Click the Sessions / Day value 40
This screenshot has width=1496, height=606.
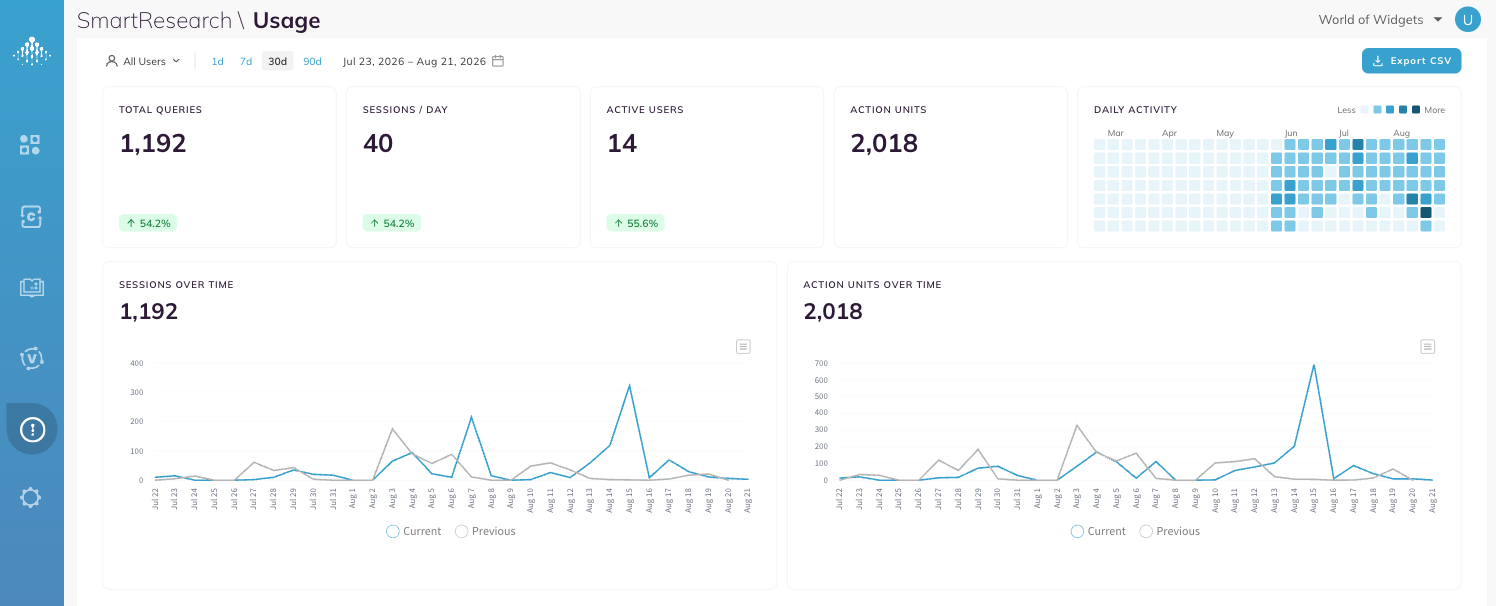tap(378, 144)
